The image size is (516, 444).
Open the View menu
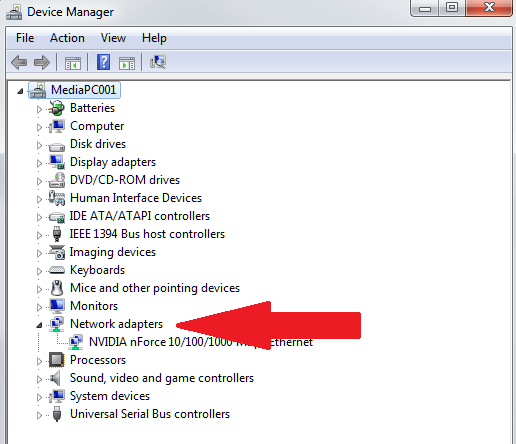113,38
